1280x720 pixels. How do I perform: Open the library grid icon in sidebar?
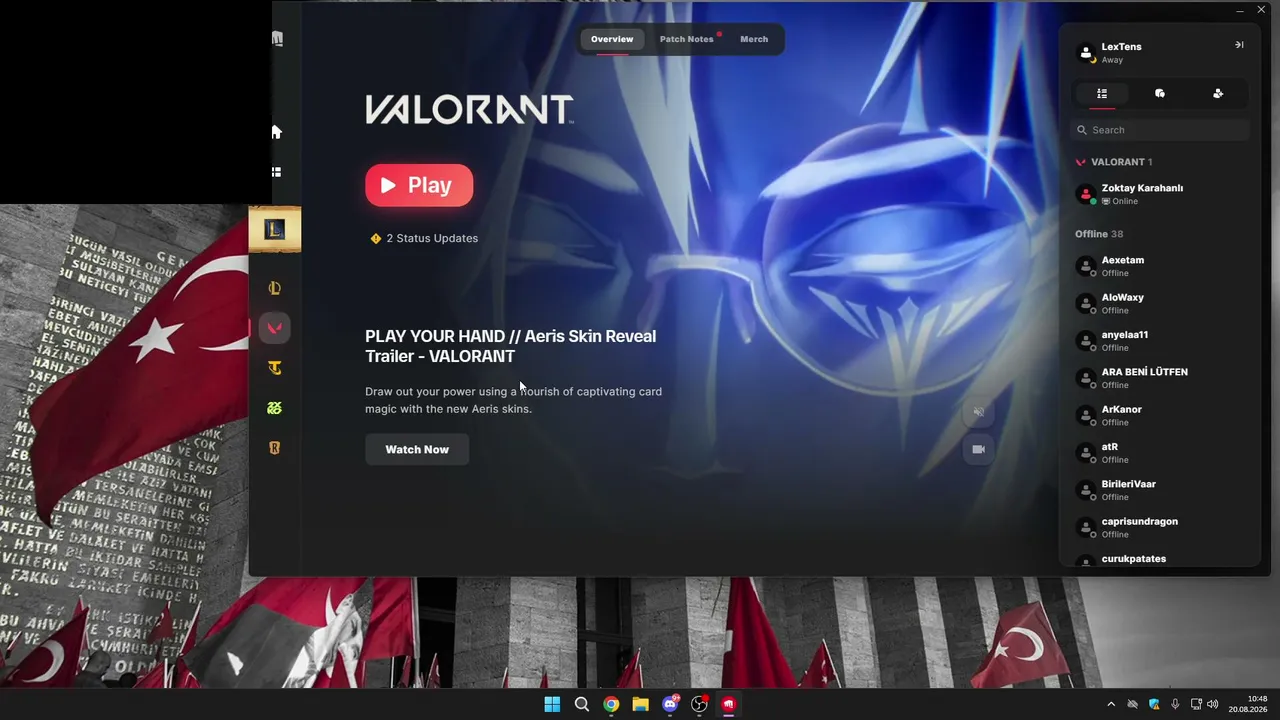coord(277,172)
